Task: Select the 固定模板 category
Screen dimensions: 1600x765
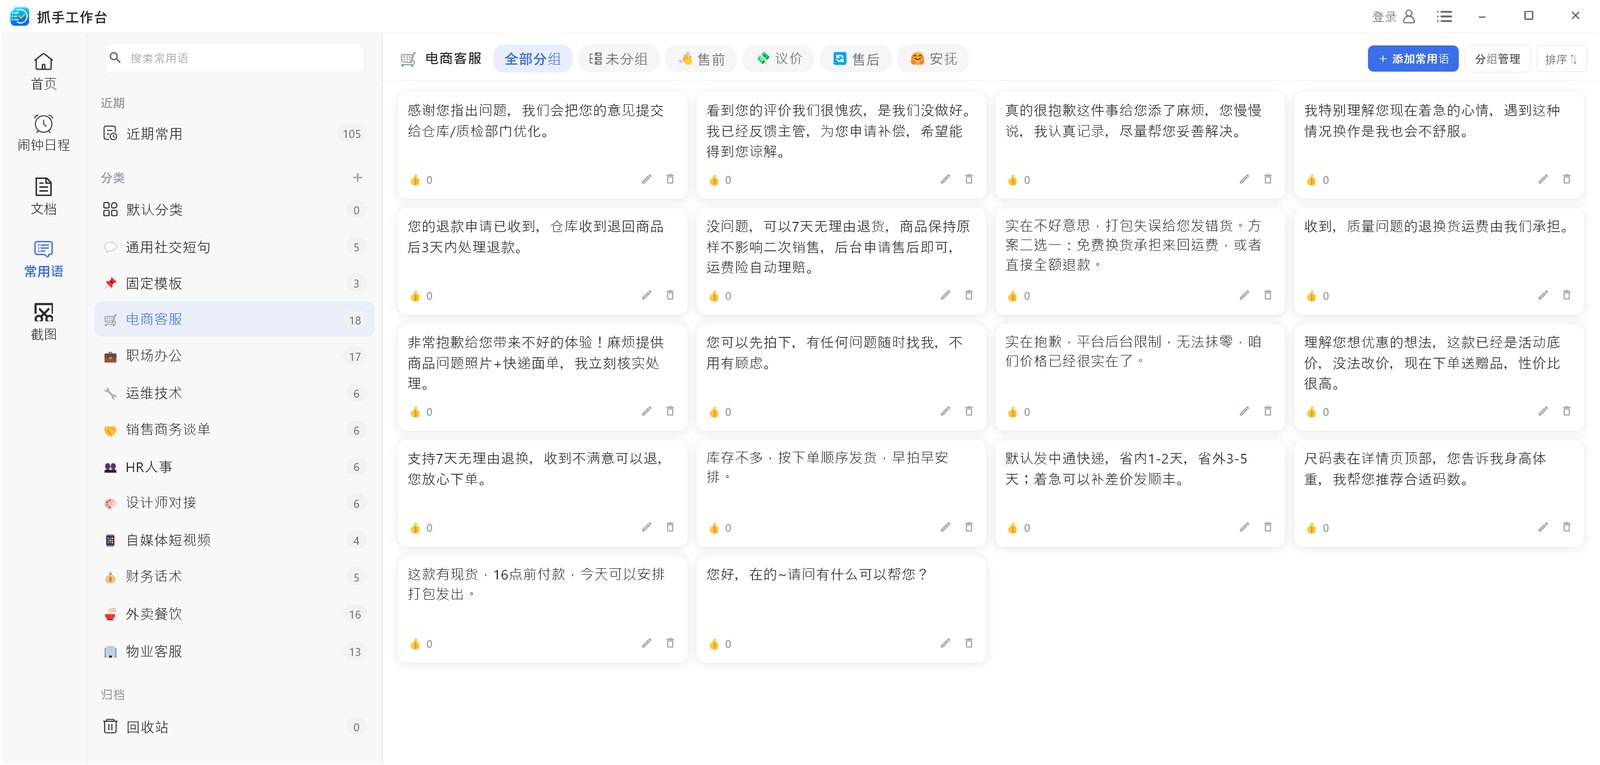Action: click(x=235, y=283)
